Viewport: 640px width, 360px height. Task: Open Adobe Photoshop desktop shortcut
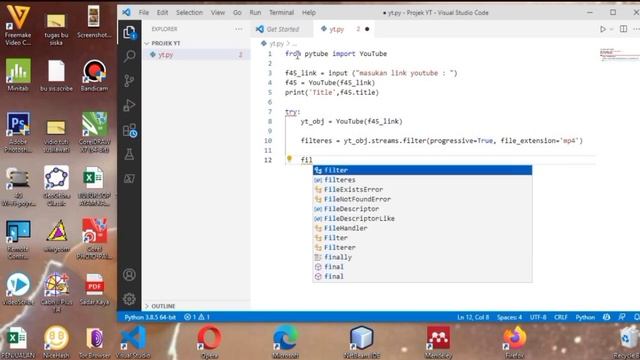(18, 132)
